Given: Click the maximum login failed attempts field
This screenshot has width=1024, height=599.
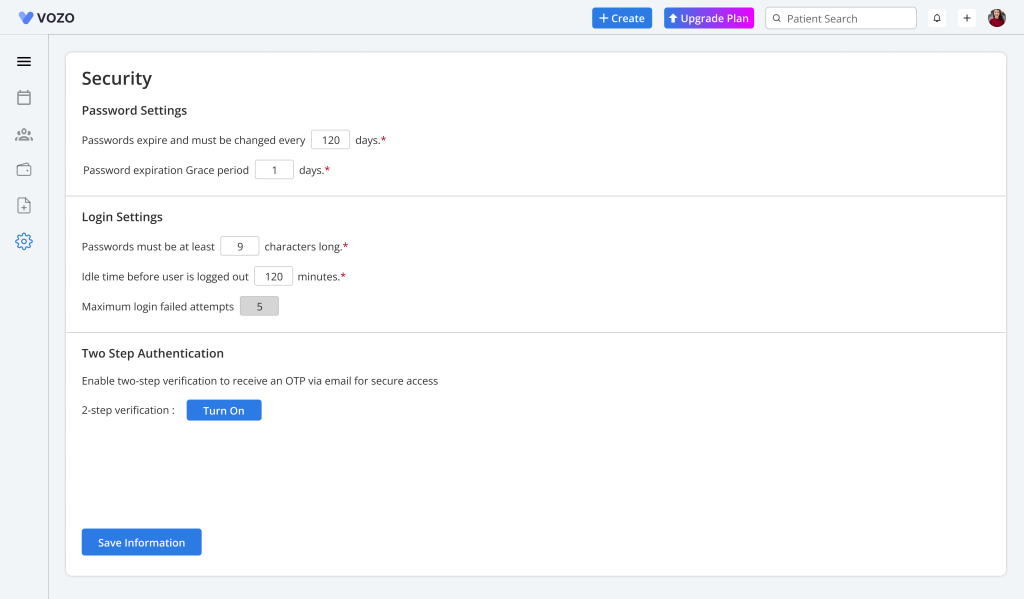Looking at the screenshot, I should (x=259, y=306).
